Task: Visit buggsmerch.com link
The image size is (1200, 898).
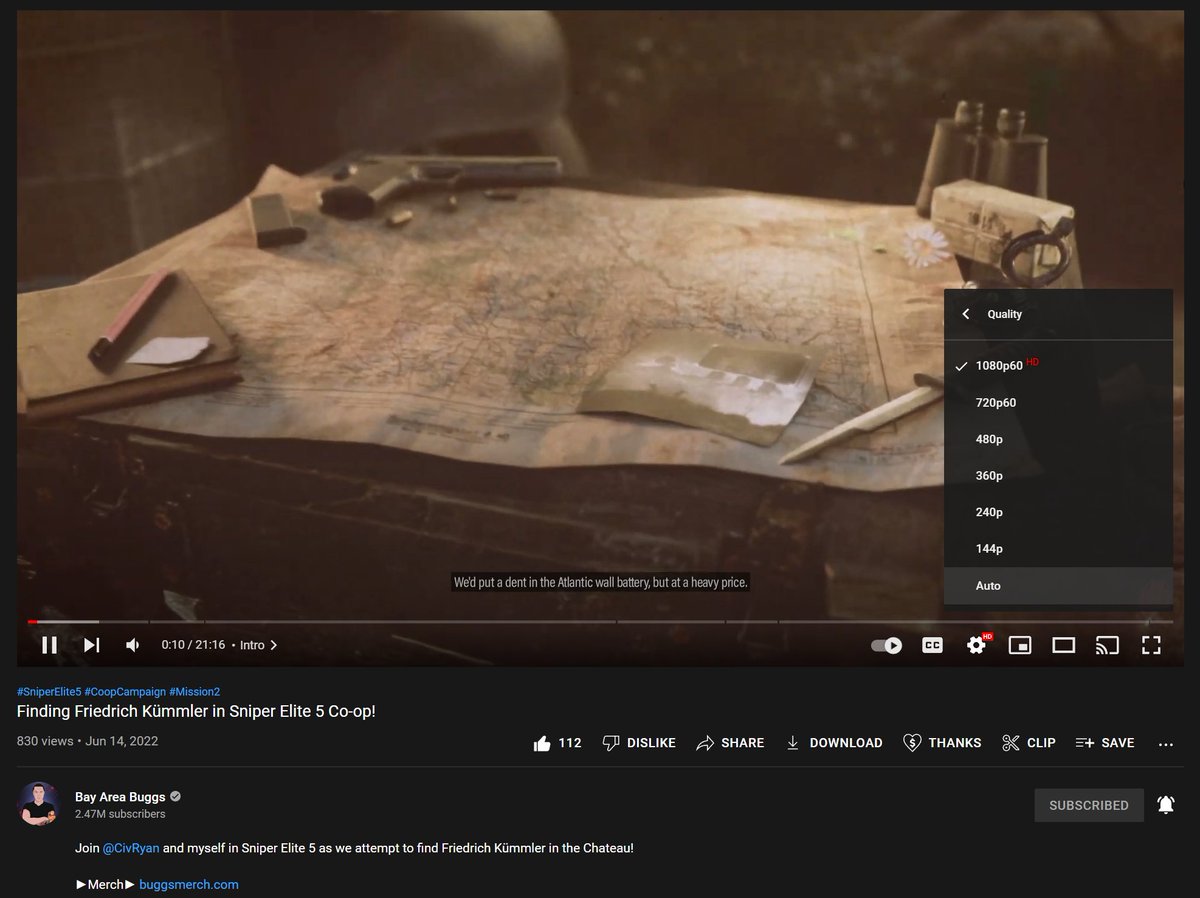Action: click(x=189, y=884)
